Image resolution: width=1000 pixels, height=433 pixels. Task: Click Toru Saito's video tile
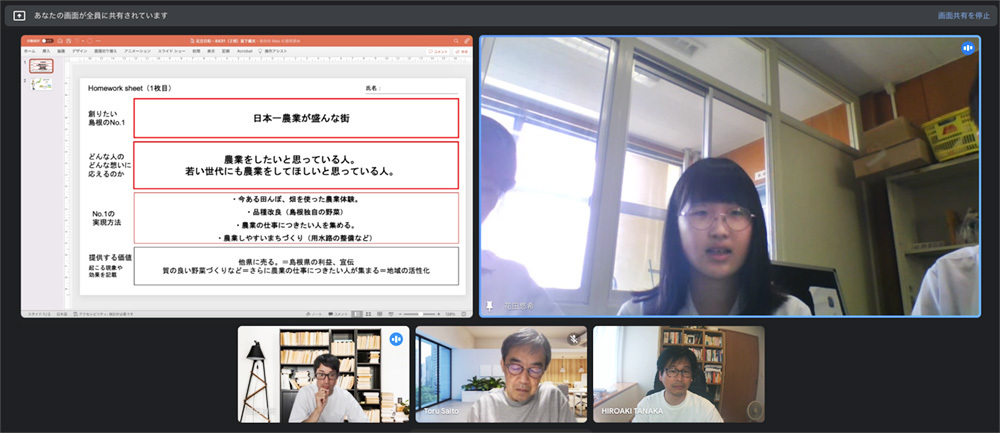click(x=501, y=373)
